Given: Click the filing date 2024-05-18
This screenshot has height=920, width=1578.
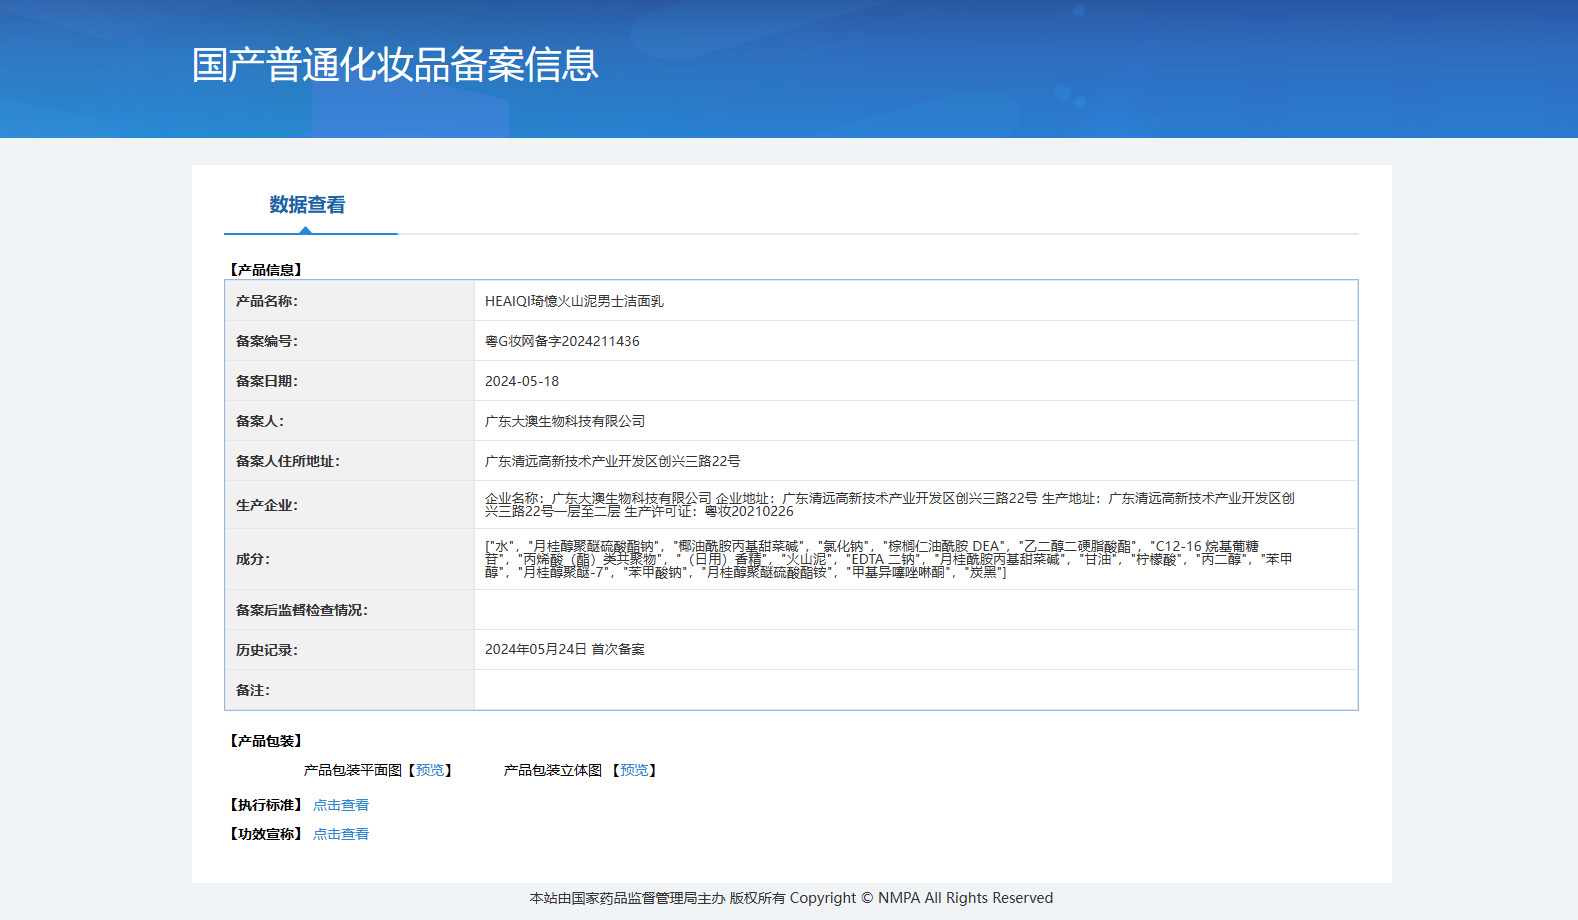Looking at the screenshot, I should [522, 381].
